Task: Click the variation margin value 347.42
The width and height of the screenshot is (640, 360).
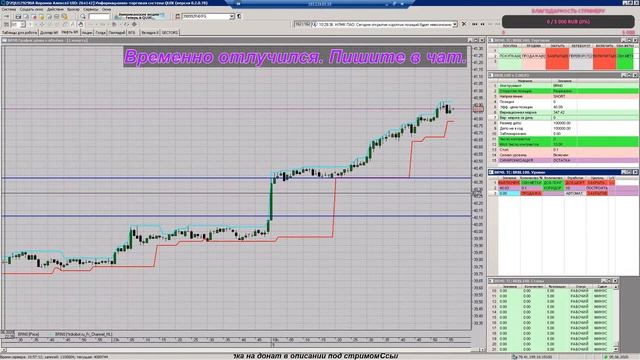Action: pos(559,113)
